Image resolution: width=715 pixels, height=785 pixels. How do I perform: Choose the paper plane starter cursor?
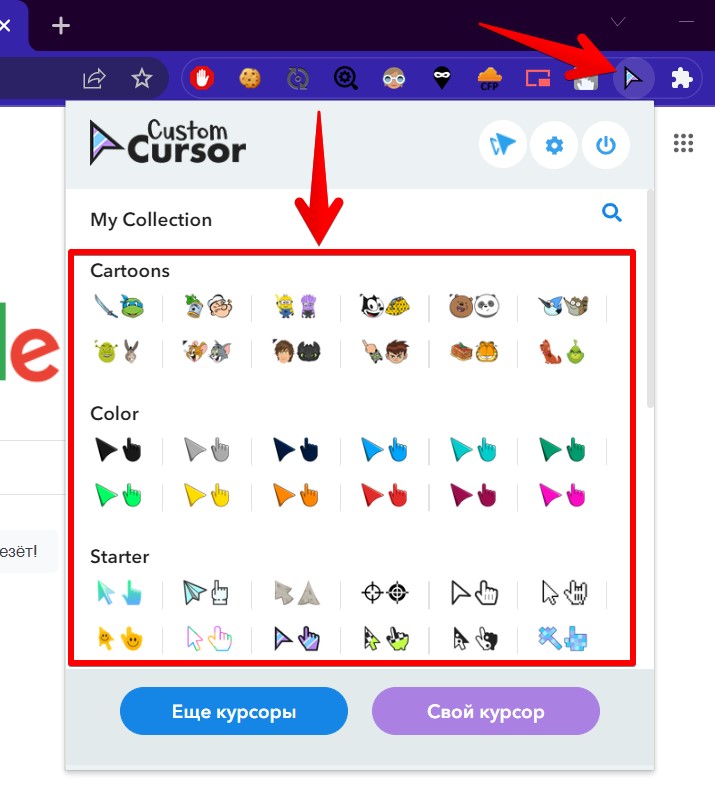206,593
